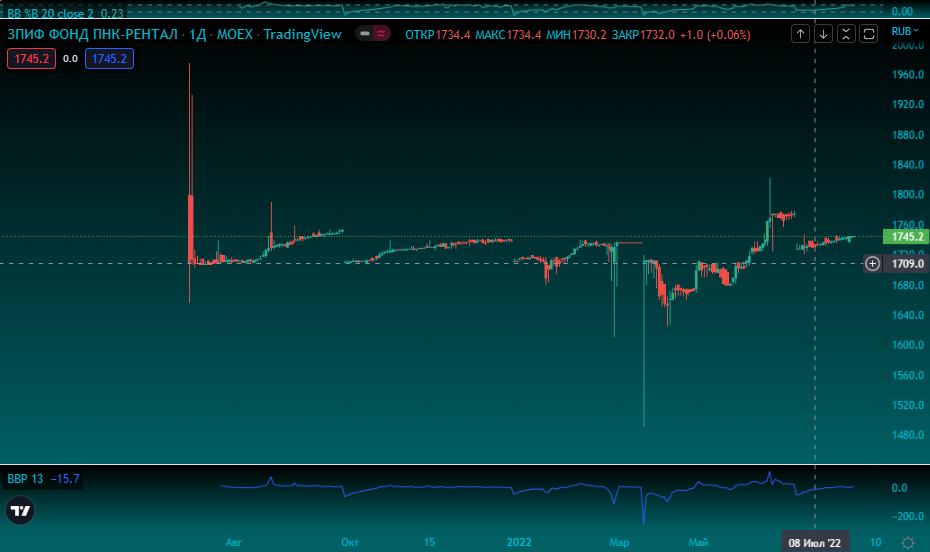This screenshot has width=930, height=552.
Task: Move pane down with the down-arrow icon
Action: (823, 34)
